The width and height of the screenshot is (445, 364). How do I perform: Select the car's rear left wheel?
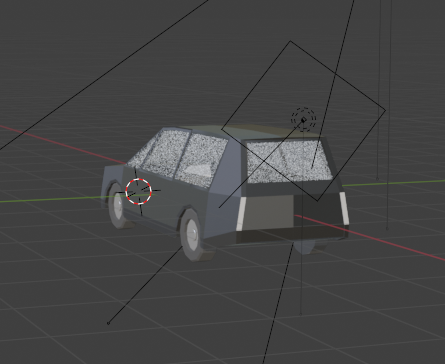tap(192, 234)
